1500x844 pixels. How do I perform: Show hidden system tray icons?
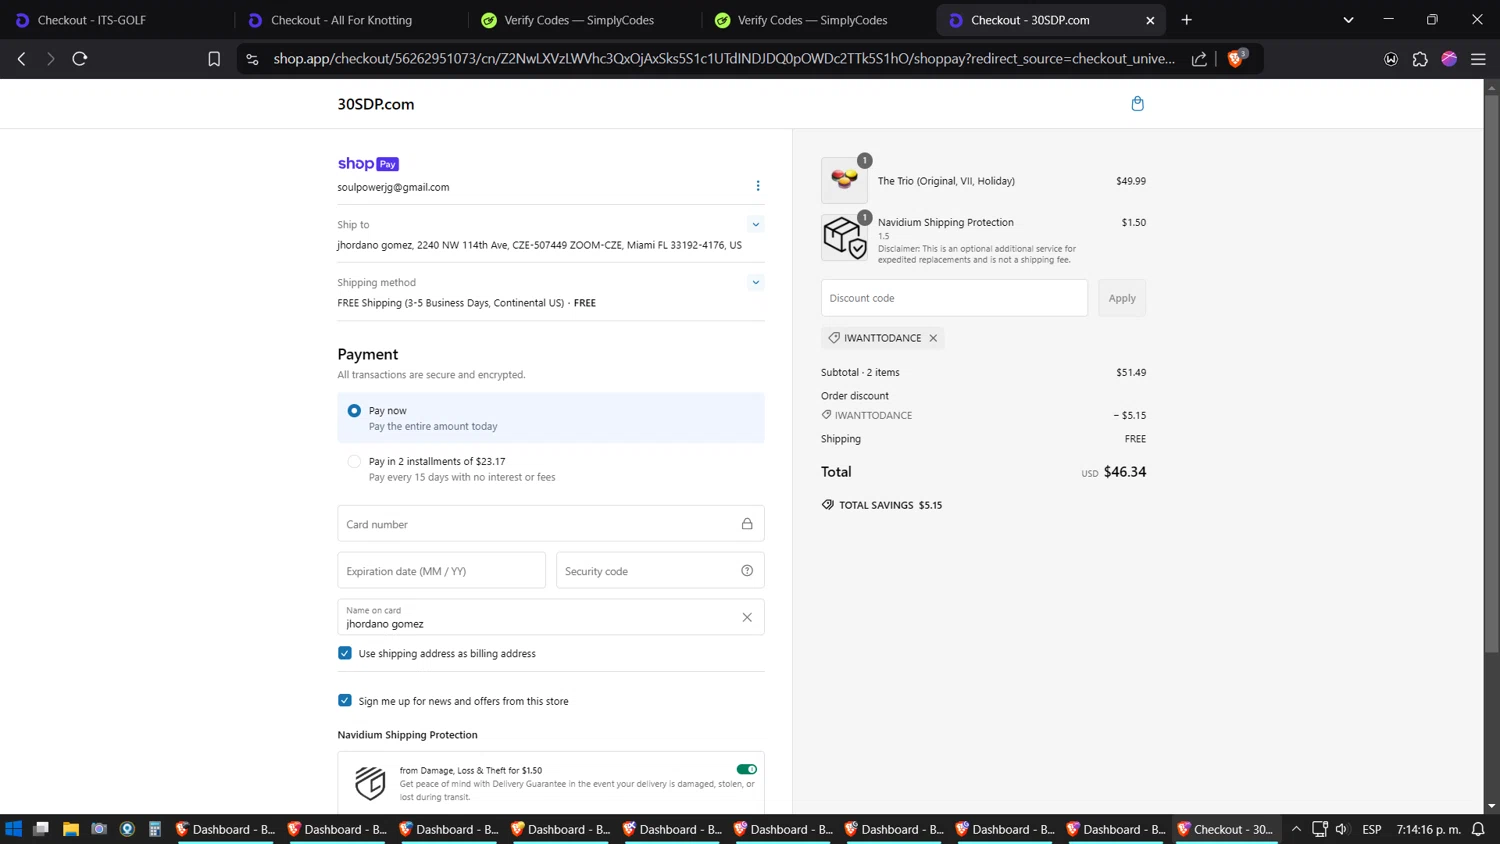[1296, 829]
